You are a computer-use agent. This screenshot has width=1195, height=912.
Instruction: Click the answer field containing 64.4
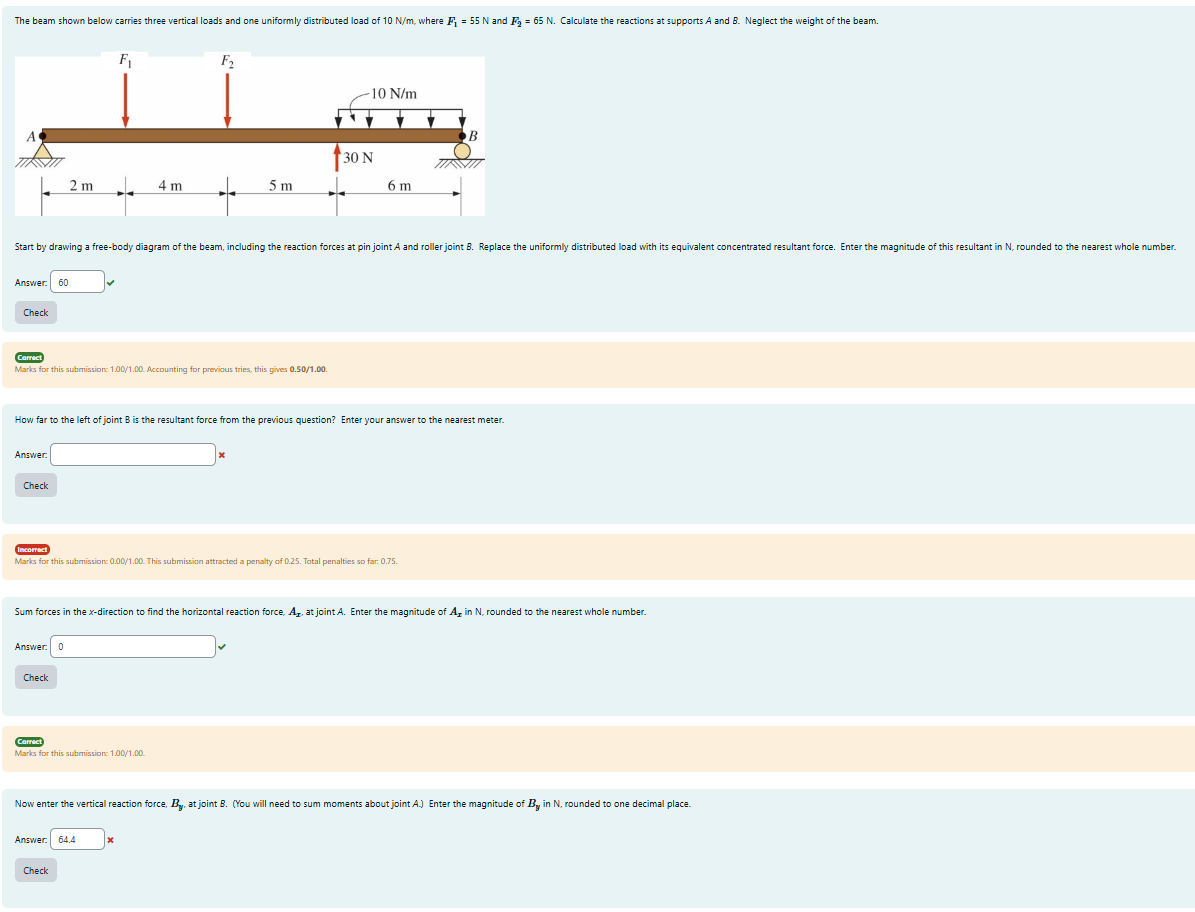[x=78, y=840]
